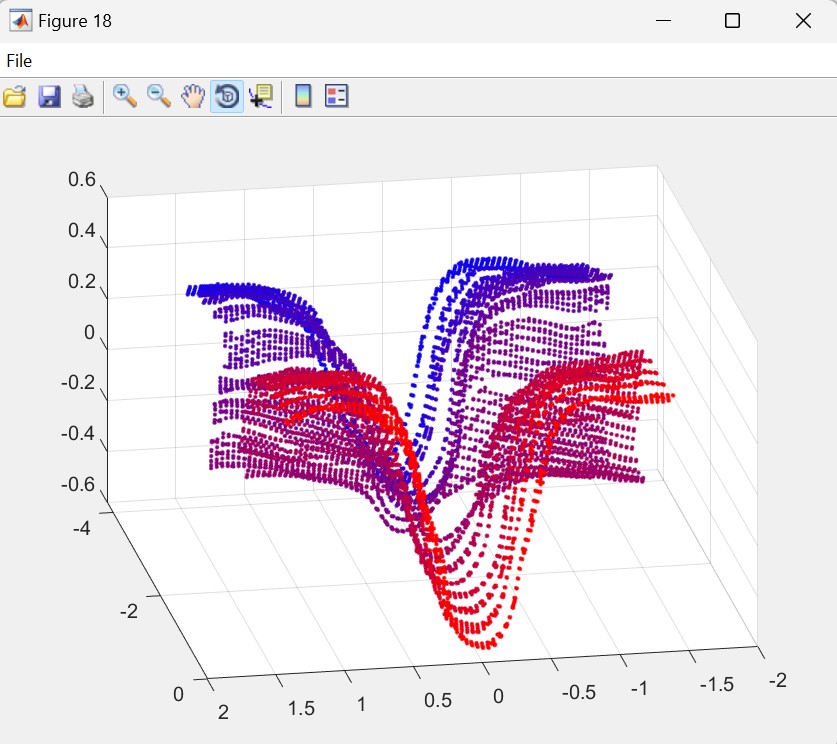Screen dimensions: 837x744
Task: Select the Zoom Out tool
Action: coord(159,96)
